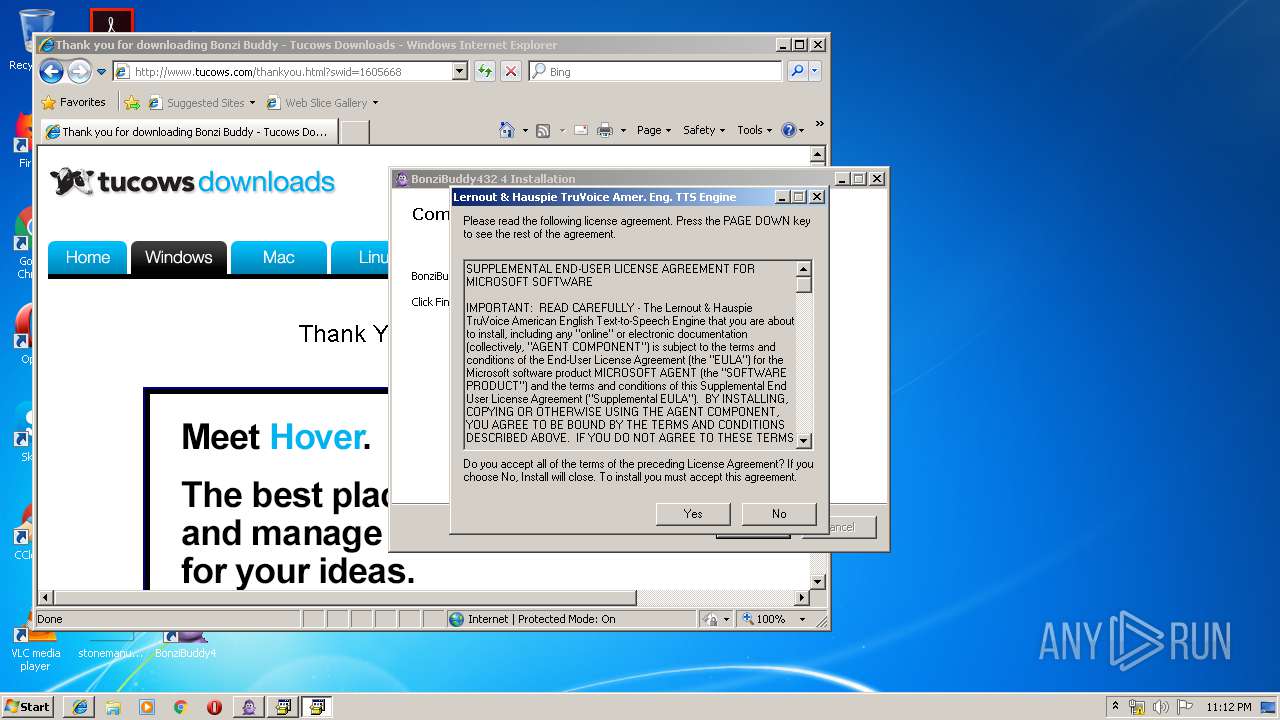Click the Tucows Downloads logo
This screenshot has width=1280, height=720.
pos(192,182)
